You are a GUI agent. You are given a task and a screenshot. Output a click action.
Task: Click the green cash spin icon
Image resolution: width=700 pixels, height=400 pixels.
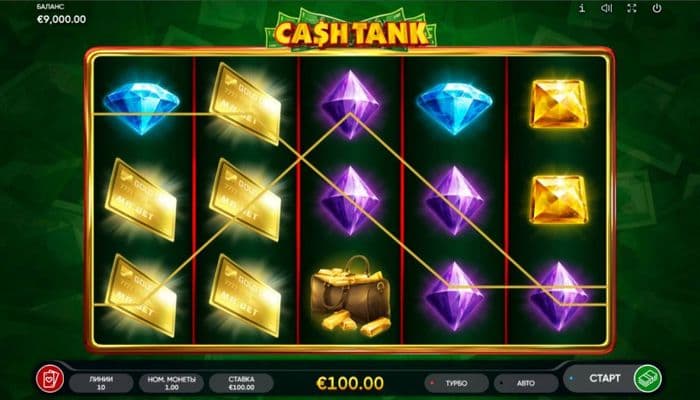point(648,379)
